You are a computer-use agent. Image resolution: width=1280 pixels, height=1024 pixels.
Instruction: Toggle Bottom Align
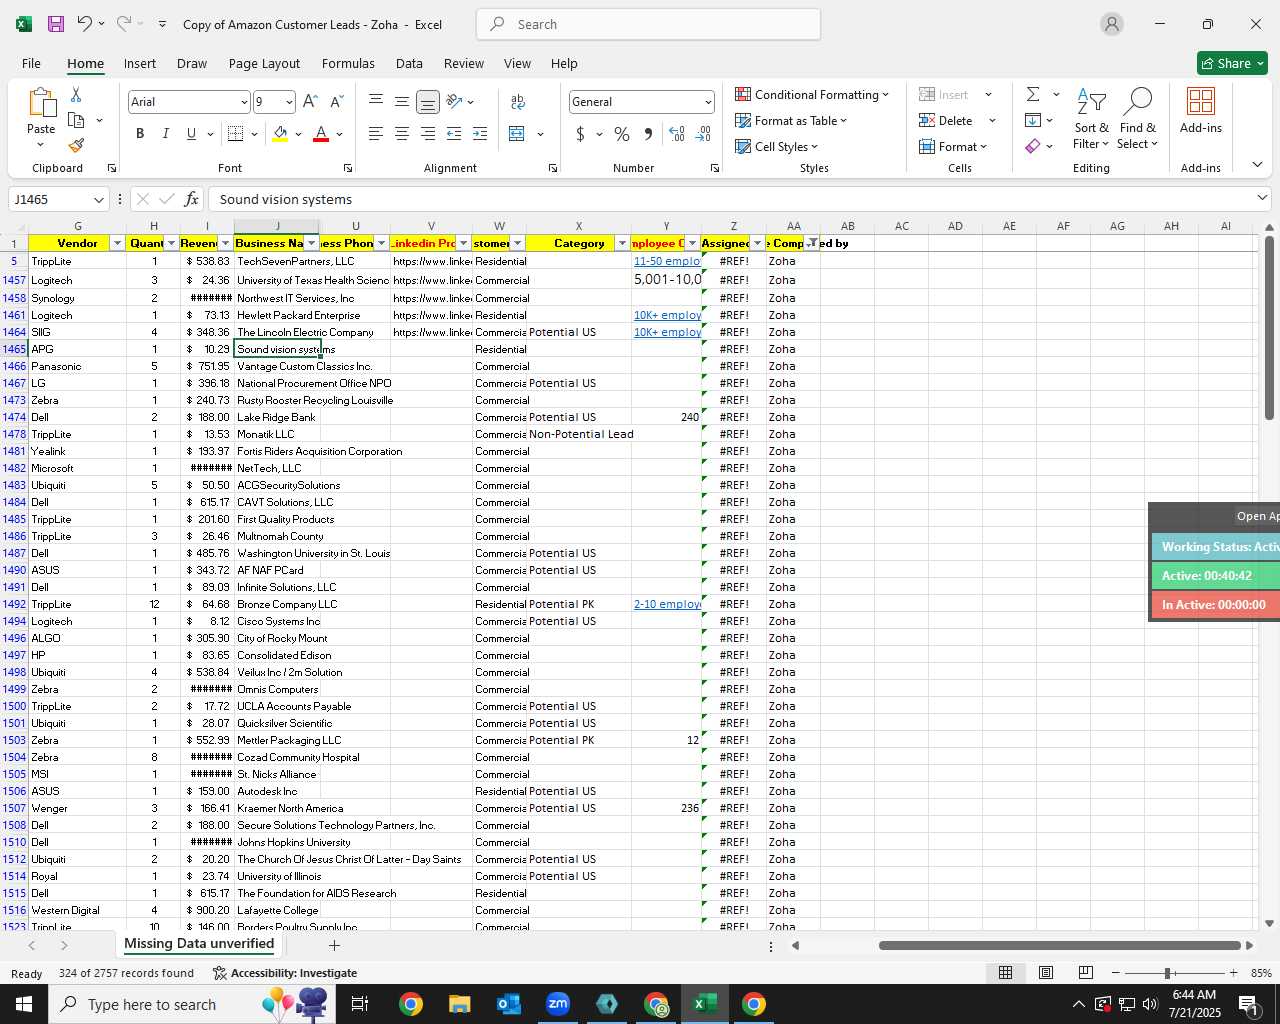(427, 102)
